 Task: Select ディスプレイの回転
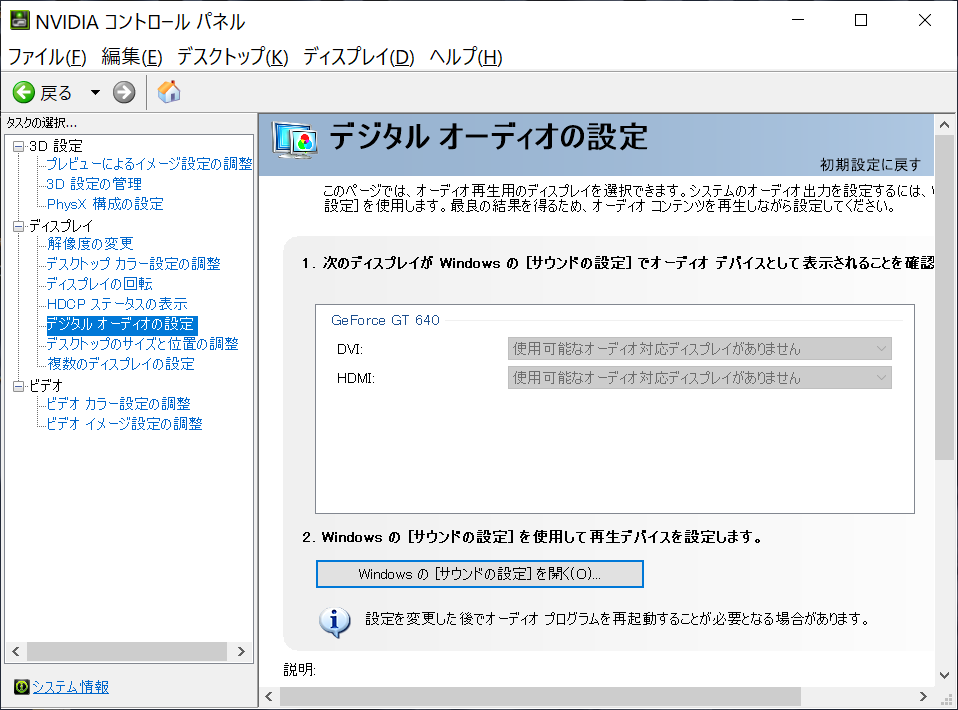click(100, 284)
